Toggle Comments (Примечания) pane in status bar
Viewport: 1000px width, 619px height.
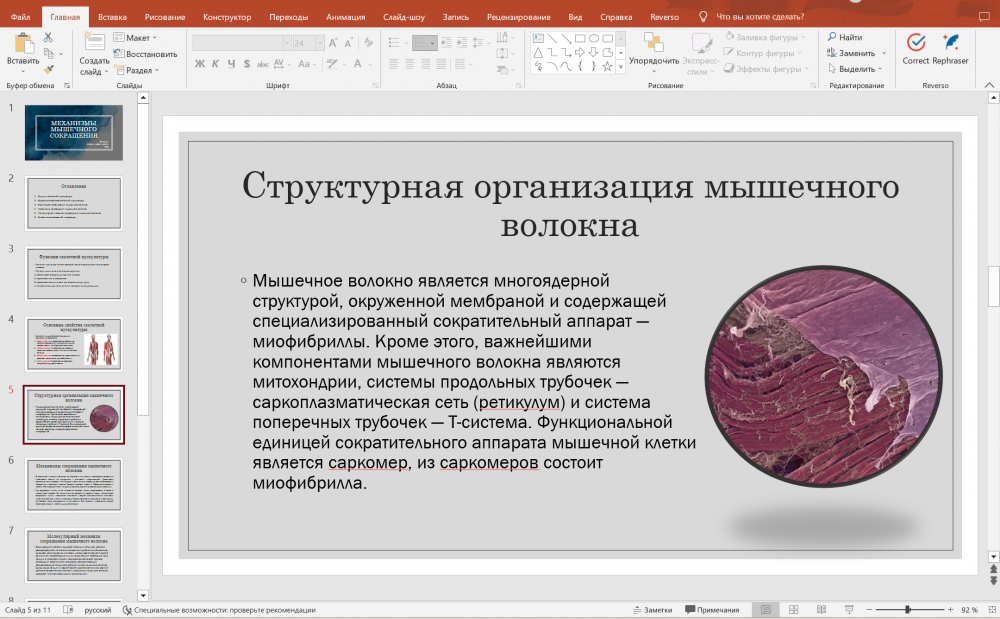tap(712, 609)
